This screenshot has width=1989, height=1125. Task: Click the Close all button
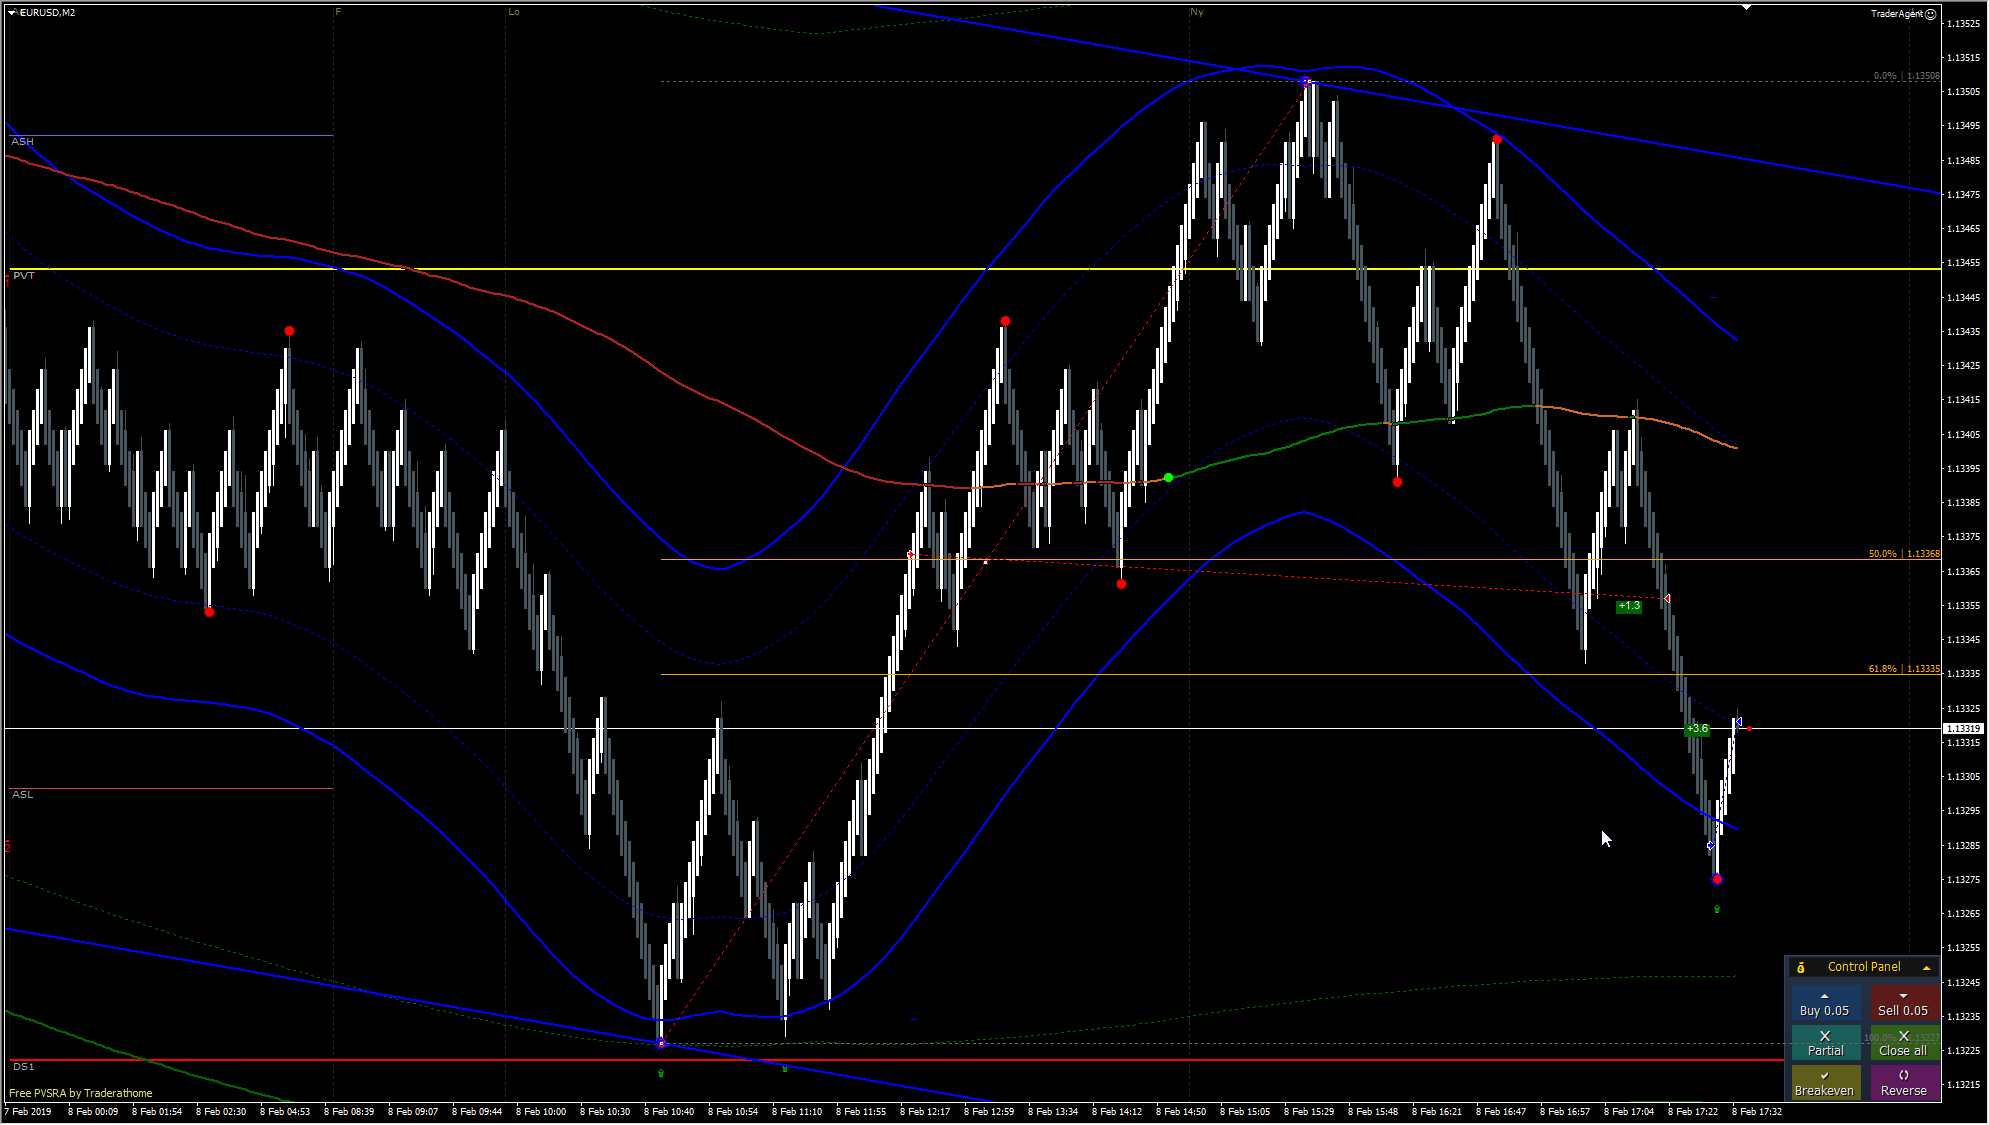coord(1903,1043)
